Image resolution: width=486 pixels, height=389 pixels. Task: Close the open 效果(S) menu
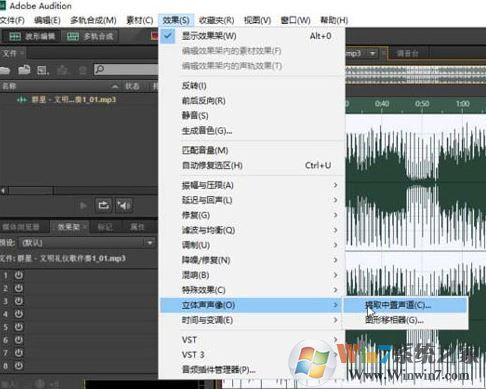click(x=176, y=20)
